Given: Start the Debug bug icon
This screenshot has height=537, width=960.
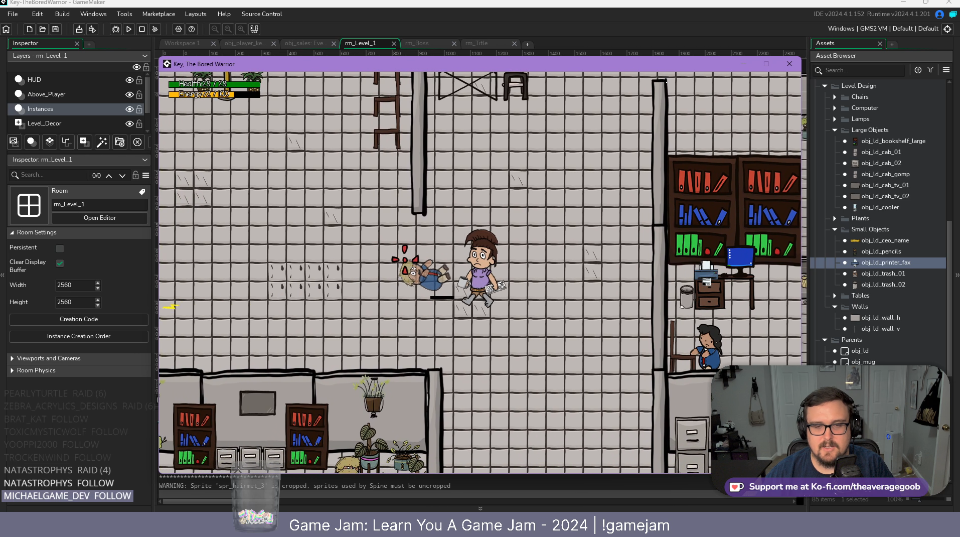Looking at the screenshot, I should pos(115,29).
